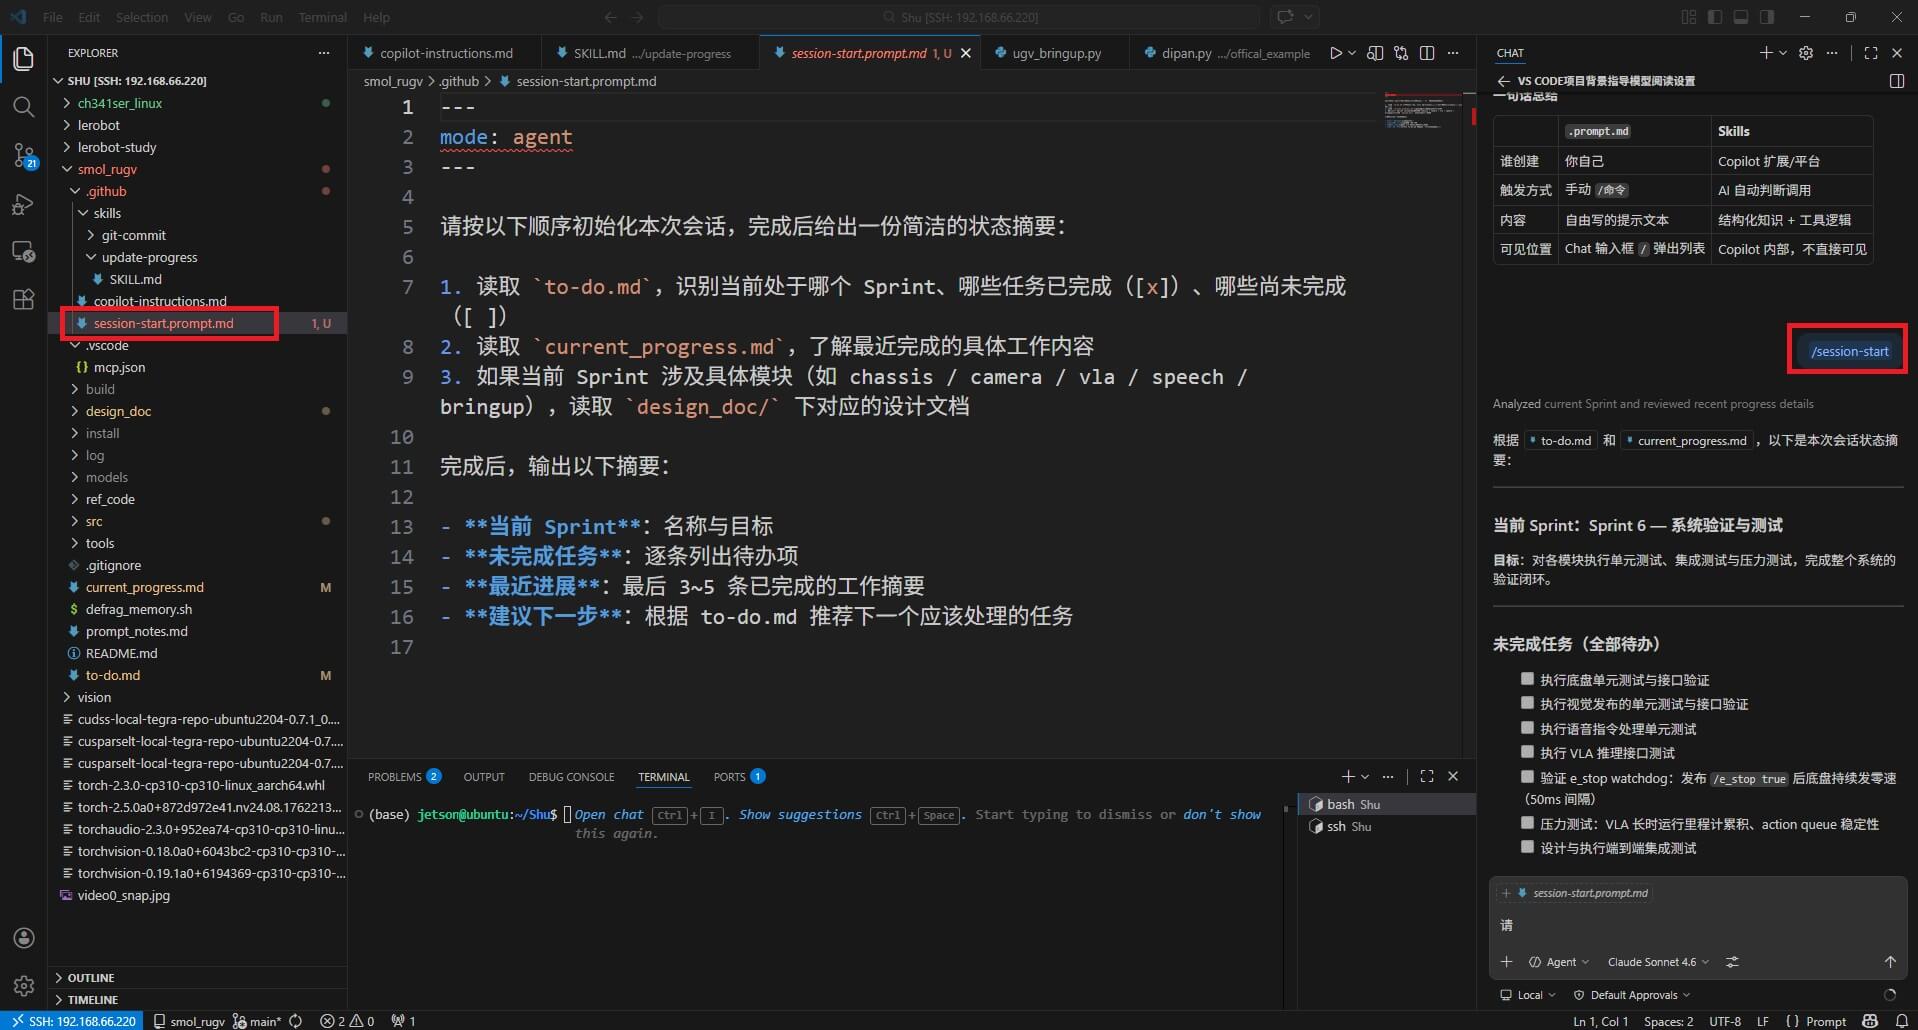Expand the design_doc folder
1918x1030 pixels.
coord(118,411)
